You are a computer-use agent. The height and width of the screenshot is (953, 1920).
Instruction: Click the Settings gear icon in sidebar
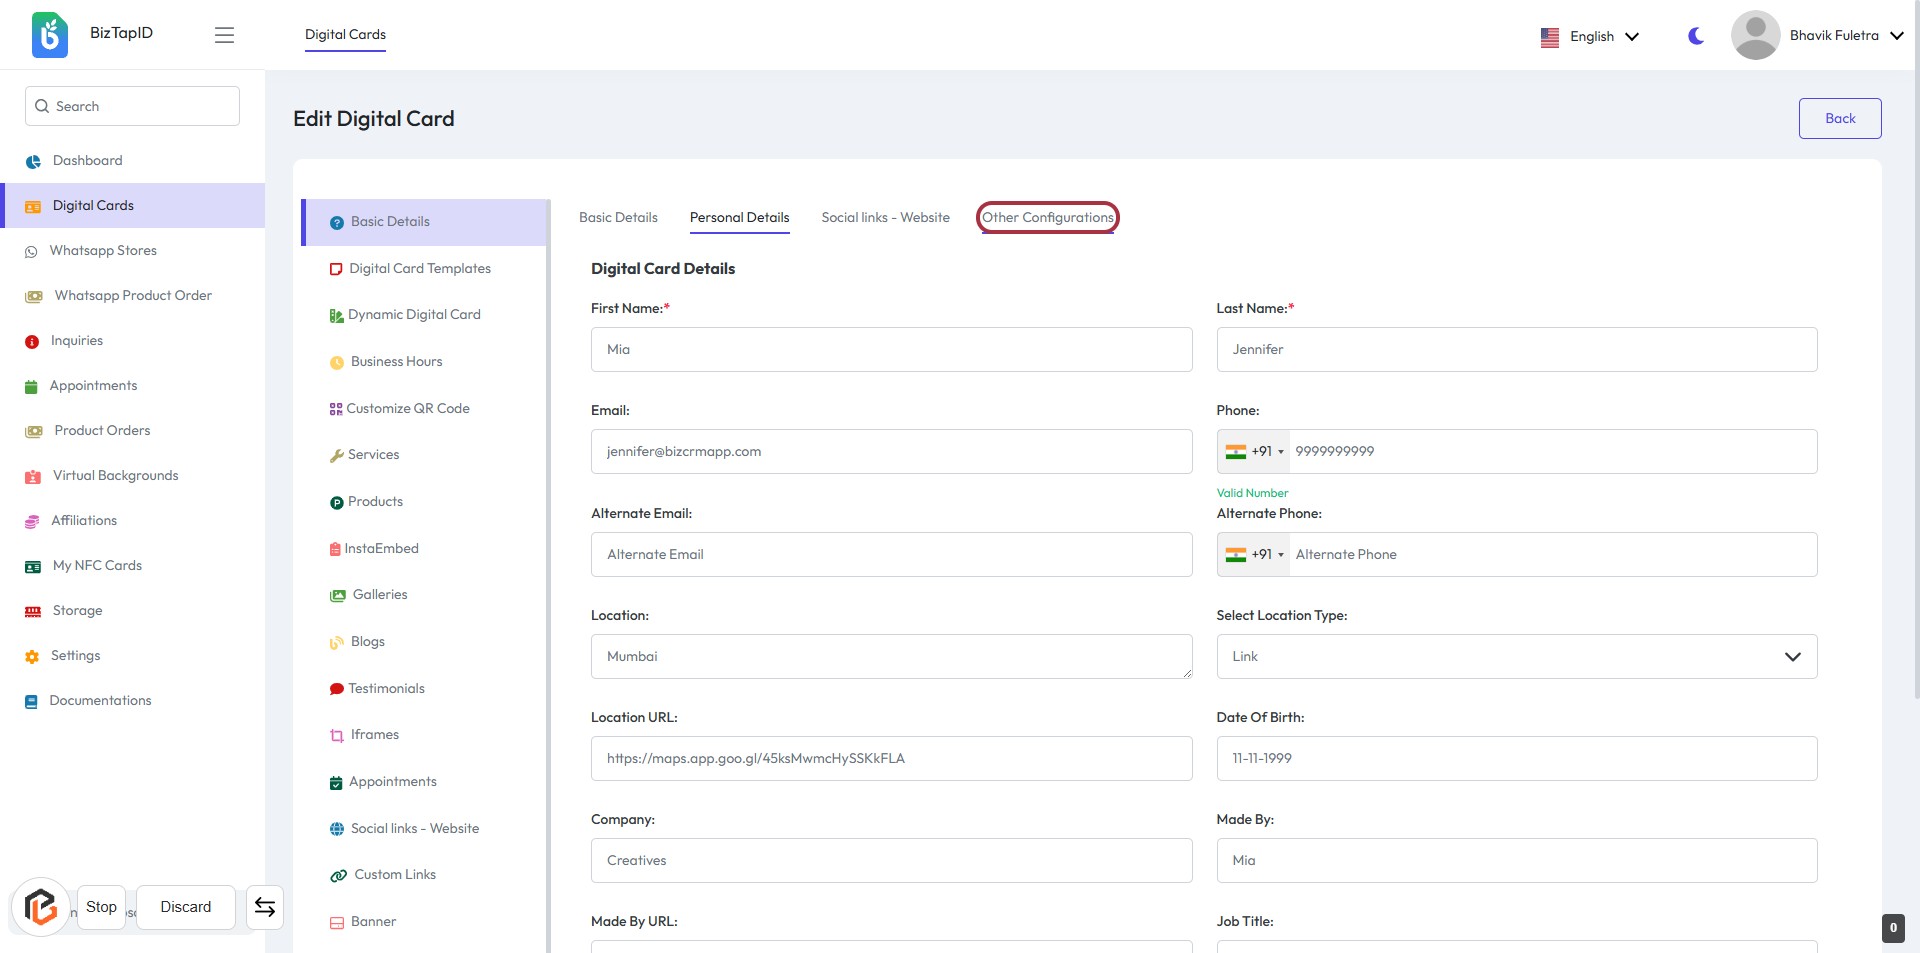pyautogui.click(x=32, y=657)
